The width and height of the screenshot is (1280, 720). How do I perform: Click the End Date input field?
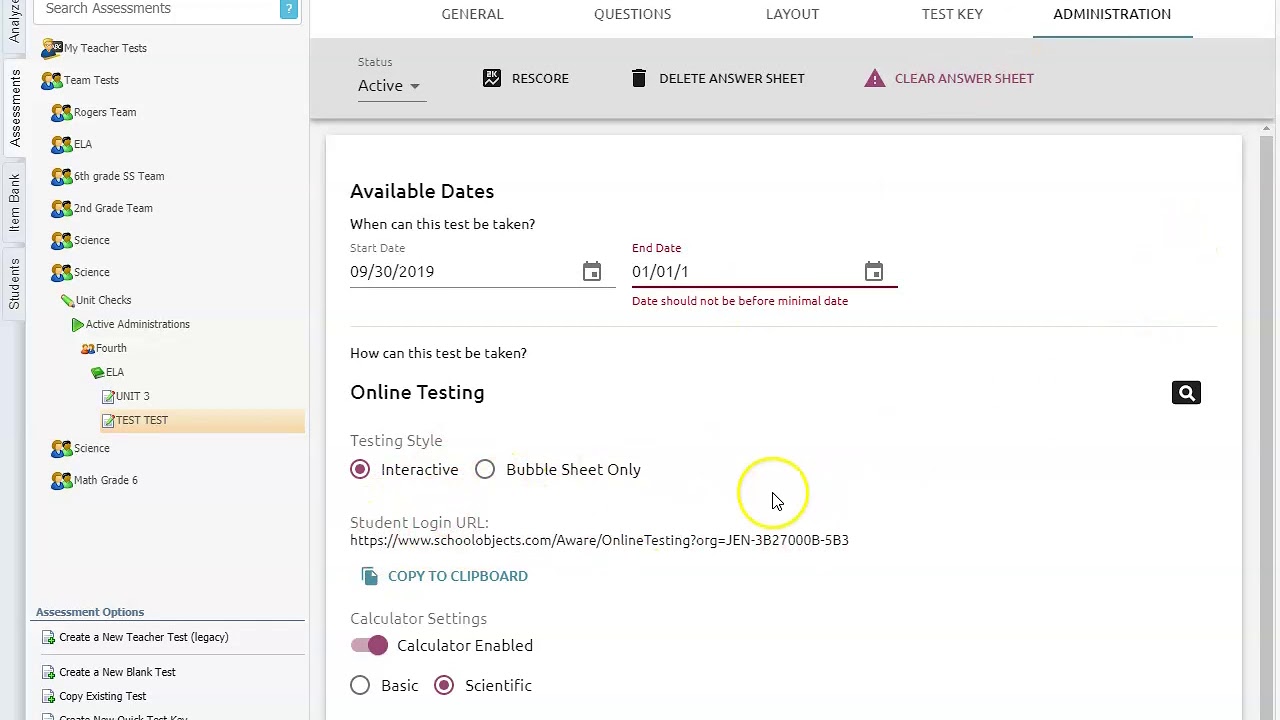coord(740,272)
